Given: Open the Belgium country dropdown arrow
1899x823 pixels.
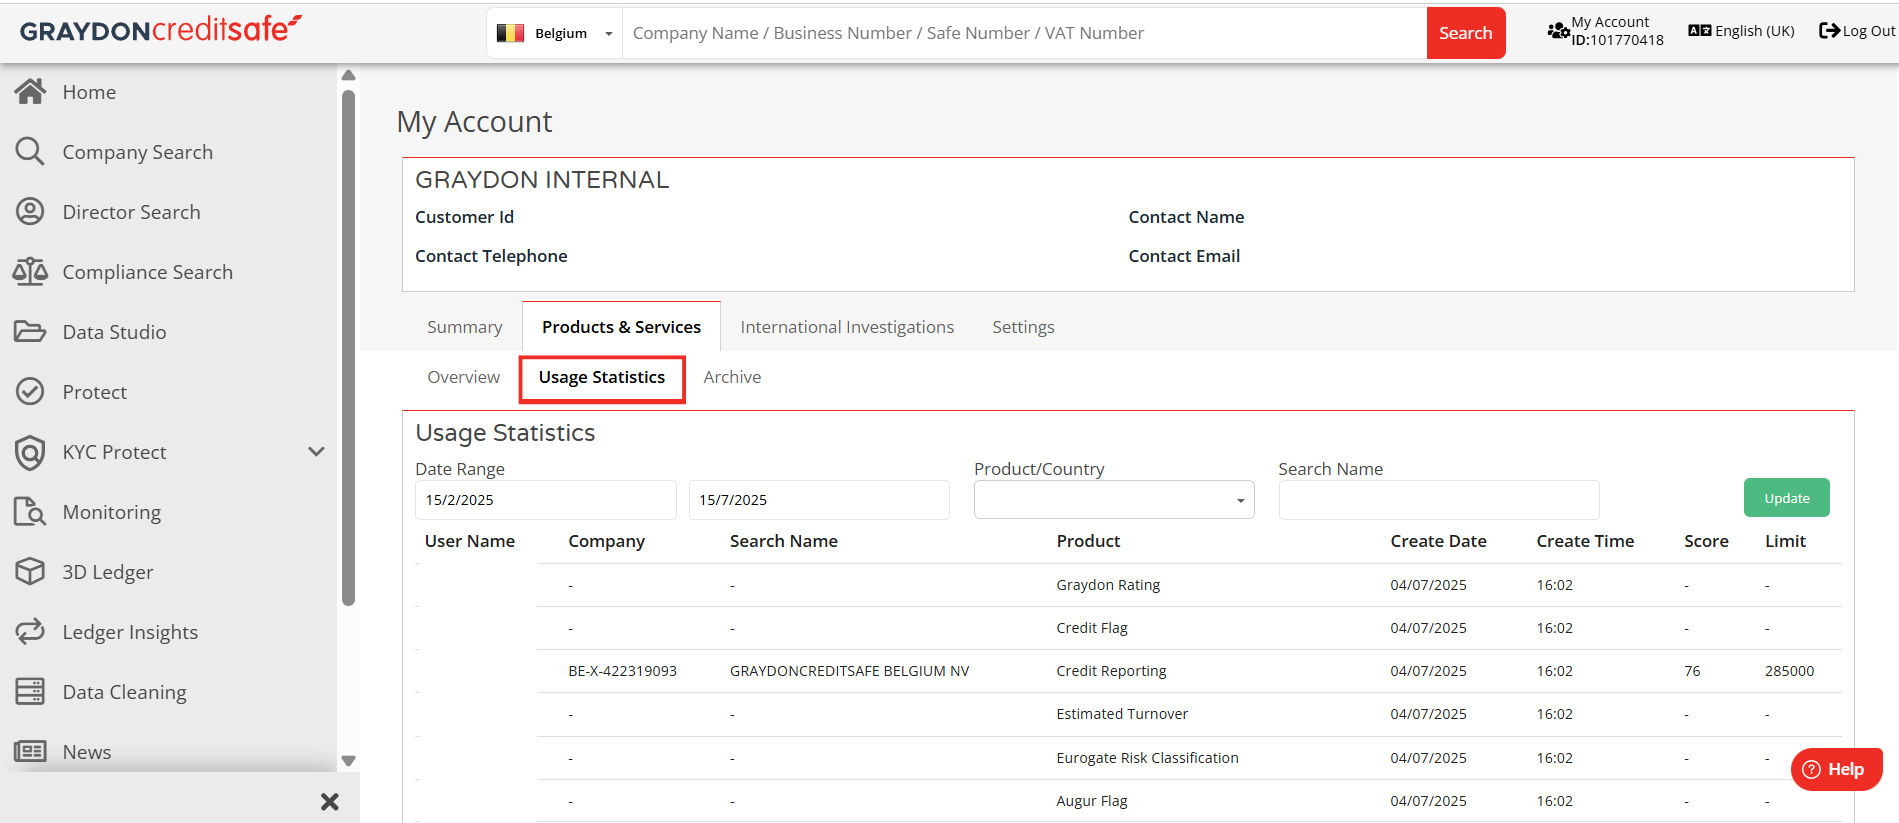Looking at the screenshot, I should (608, 34).
